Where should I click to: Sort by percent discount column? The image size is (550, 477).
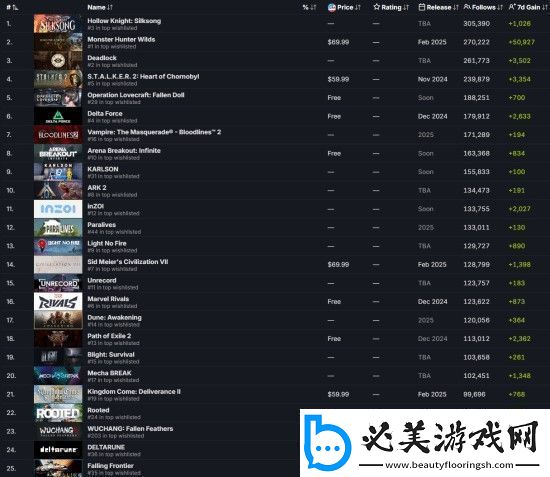[309, 7]
